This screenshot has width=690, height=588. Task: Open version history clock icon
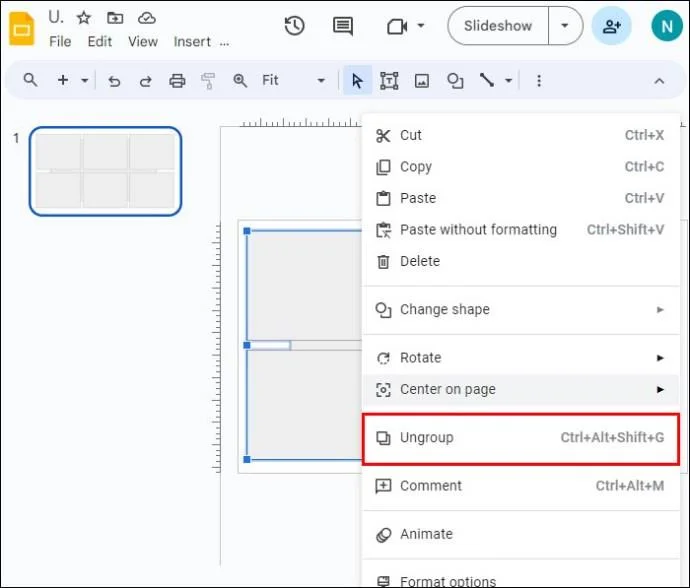tap(294, 26)
